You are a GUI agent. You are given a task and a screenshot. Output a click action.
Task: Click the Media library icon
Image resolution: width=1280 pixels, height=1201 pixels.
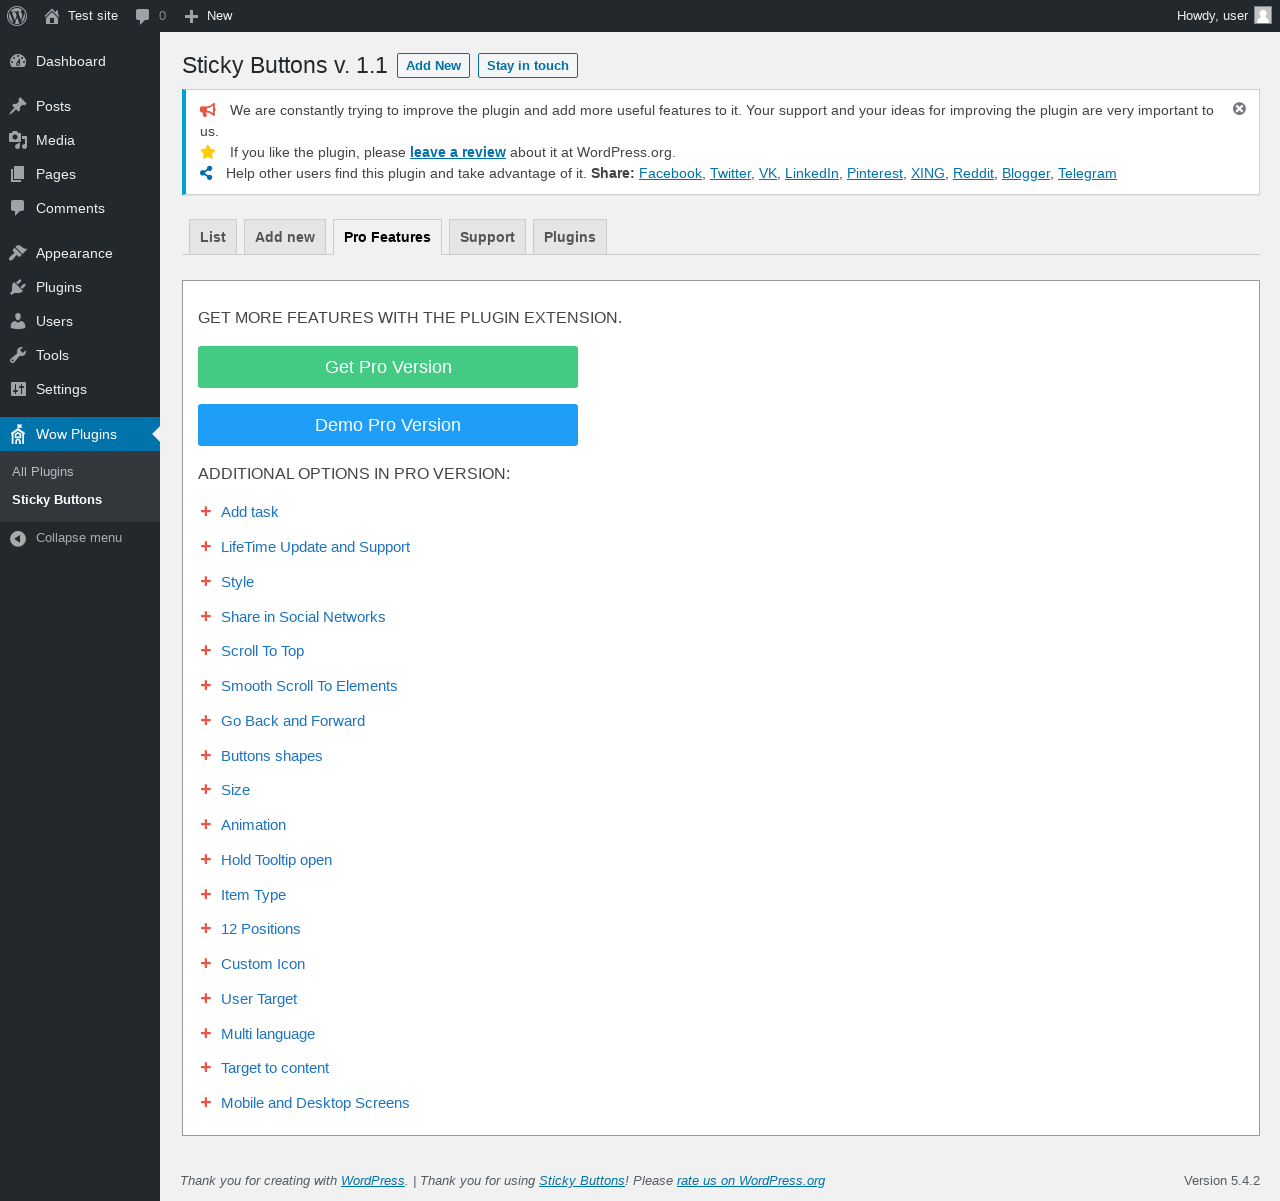[18, 140]
